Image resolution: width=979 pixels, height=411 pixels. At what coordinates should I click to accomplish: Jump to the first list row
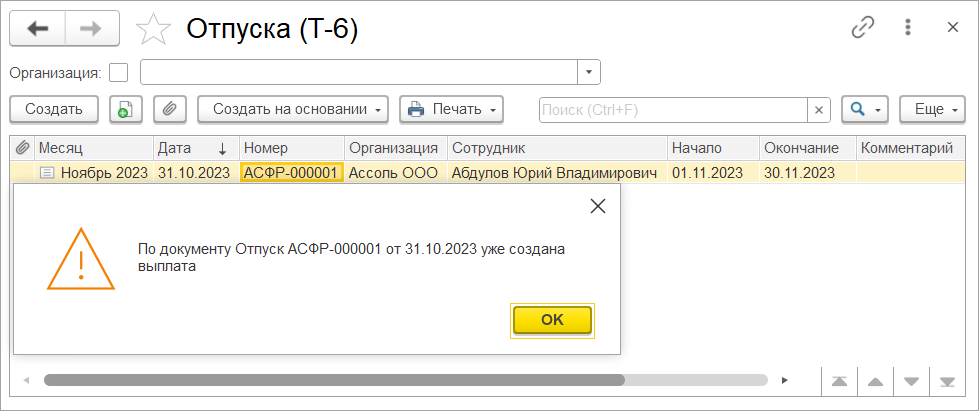840,381
